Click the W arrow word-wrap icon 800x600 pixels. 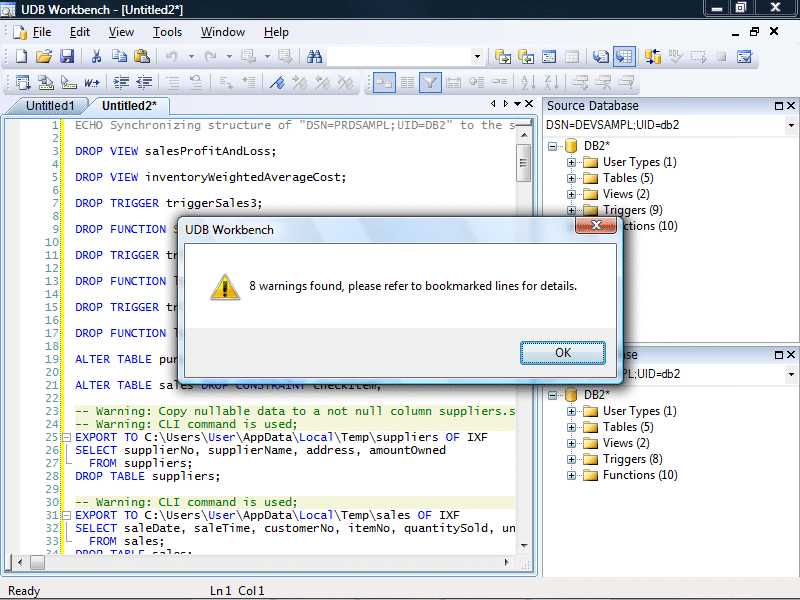click(x=91, y=82)
